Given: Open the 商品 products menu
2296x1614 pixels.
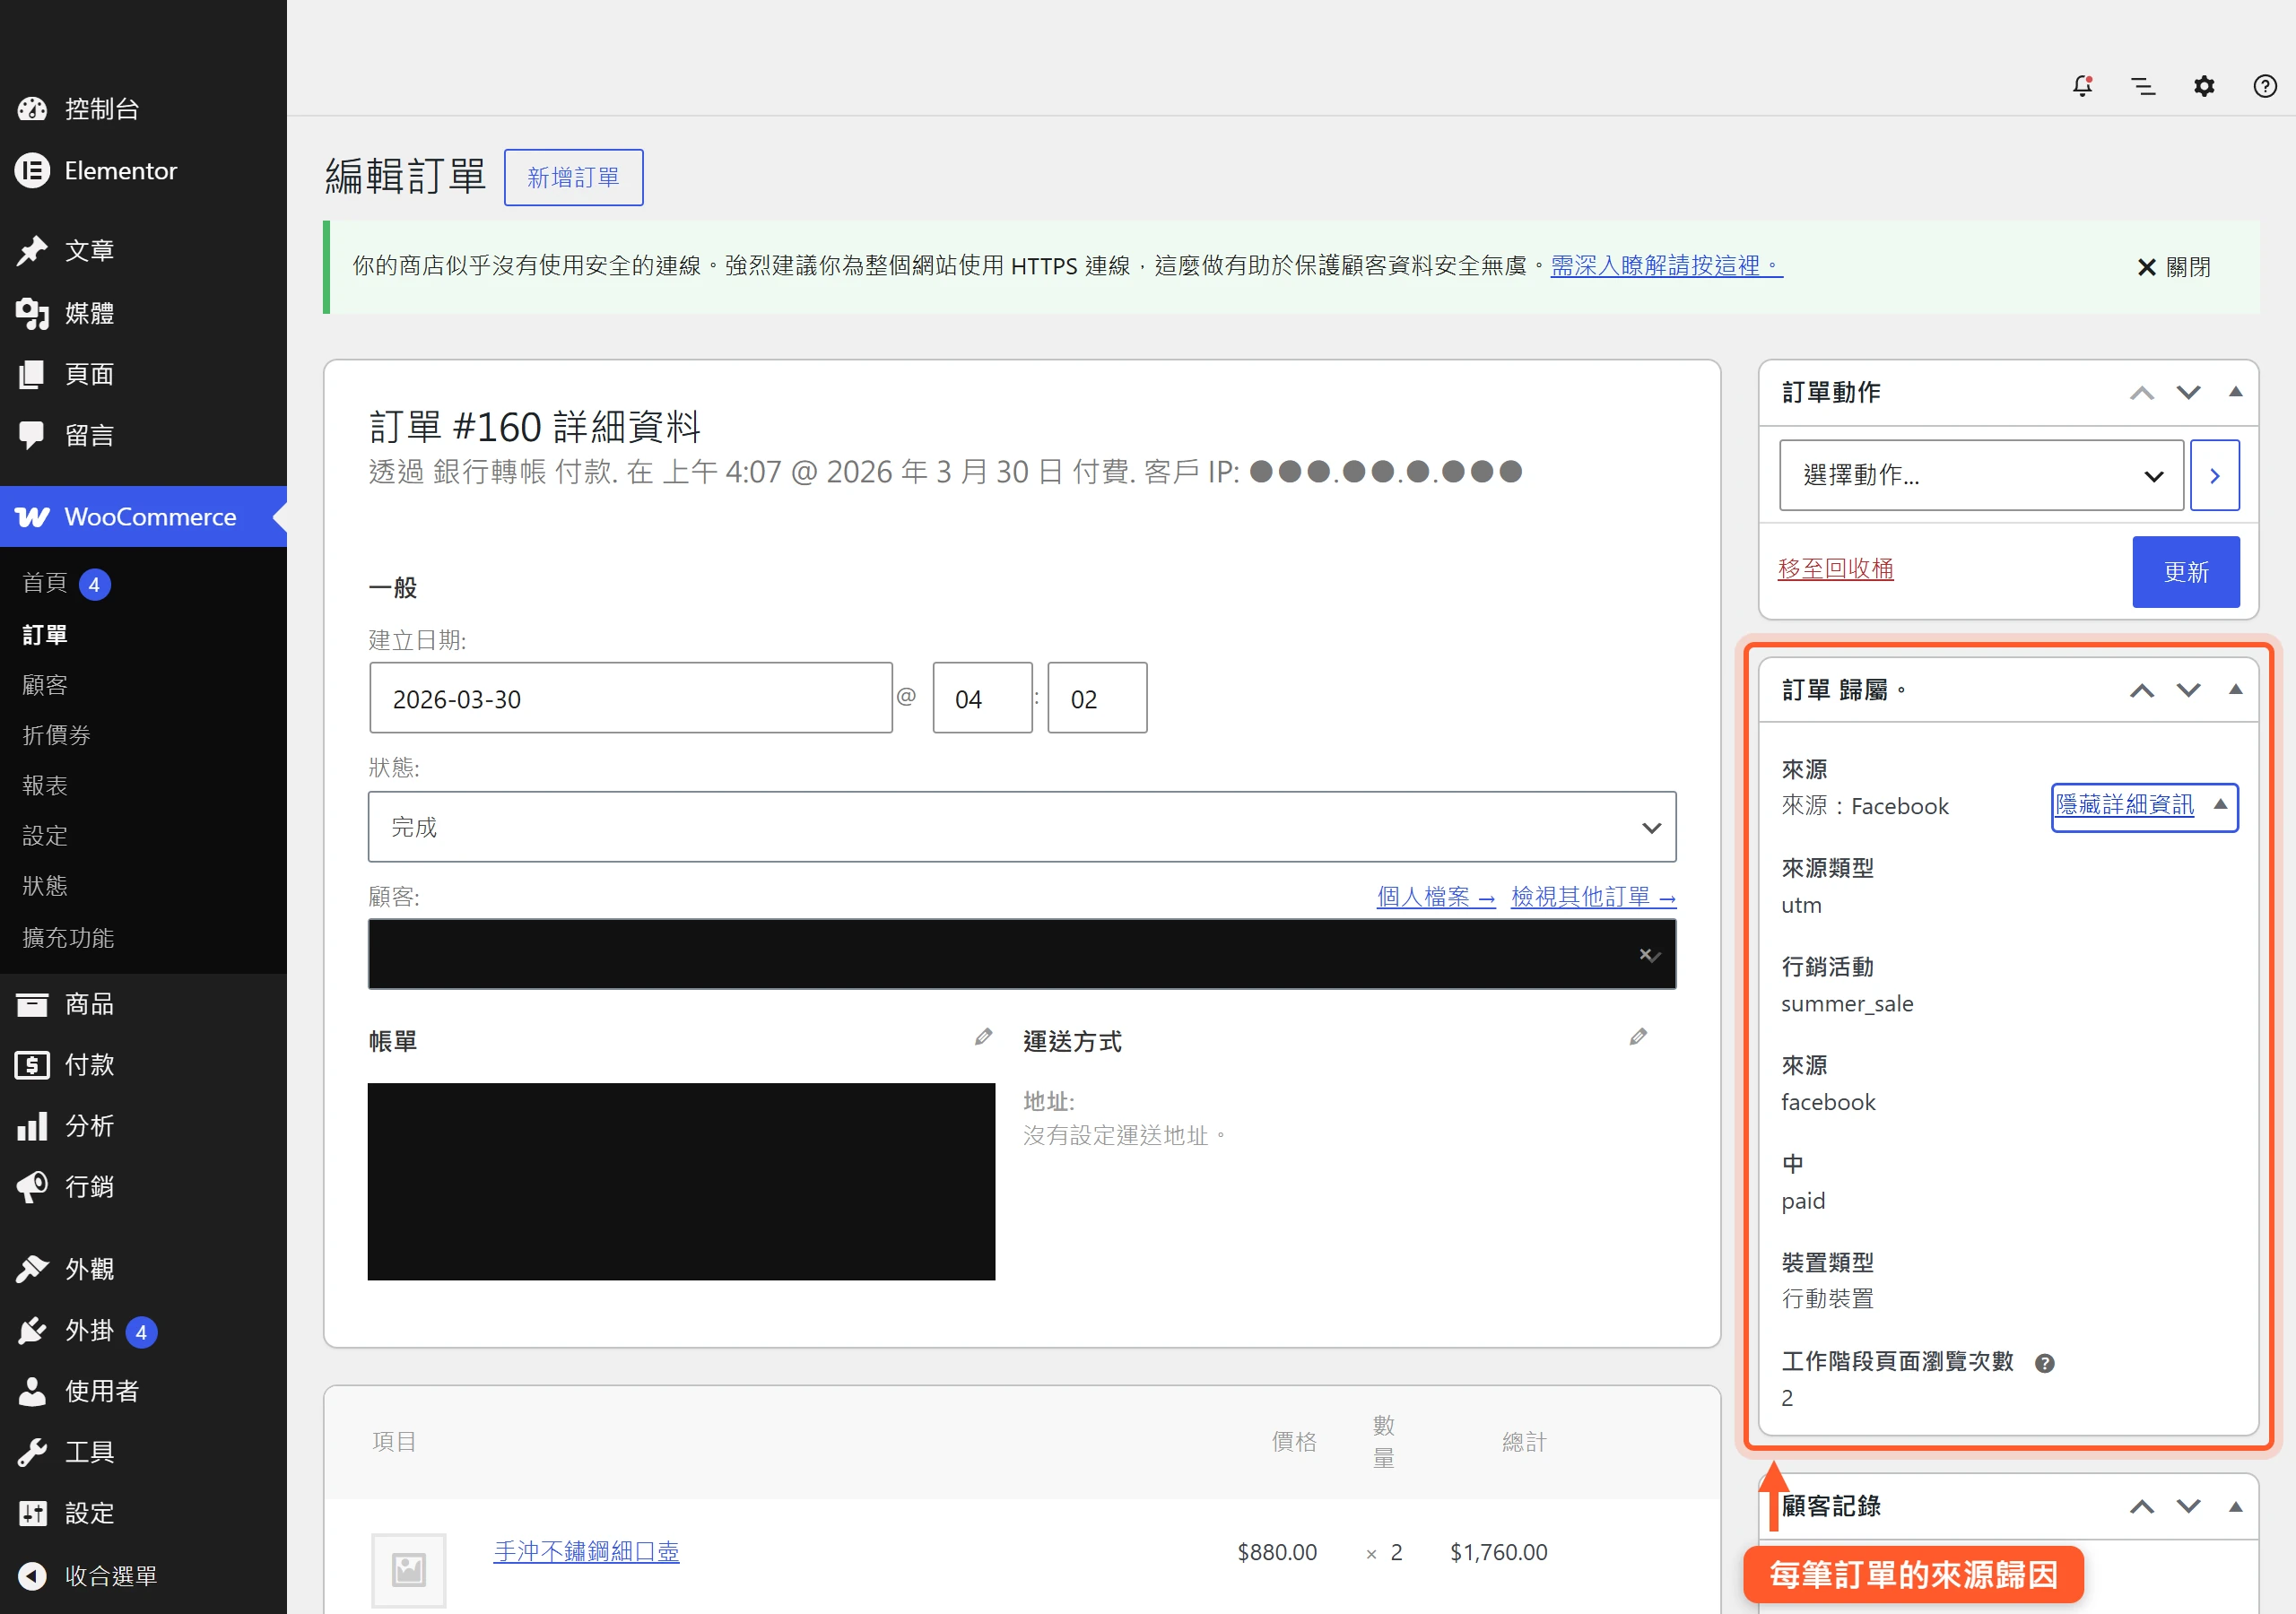Looking at the screenshot, I should coord(66,1004).
